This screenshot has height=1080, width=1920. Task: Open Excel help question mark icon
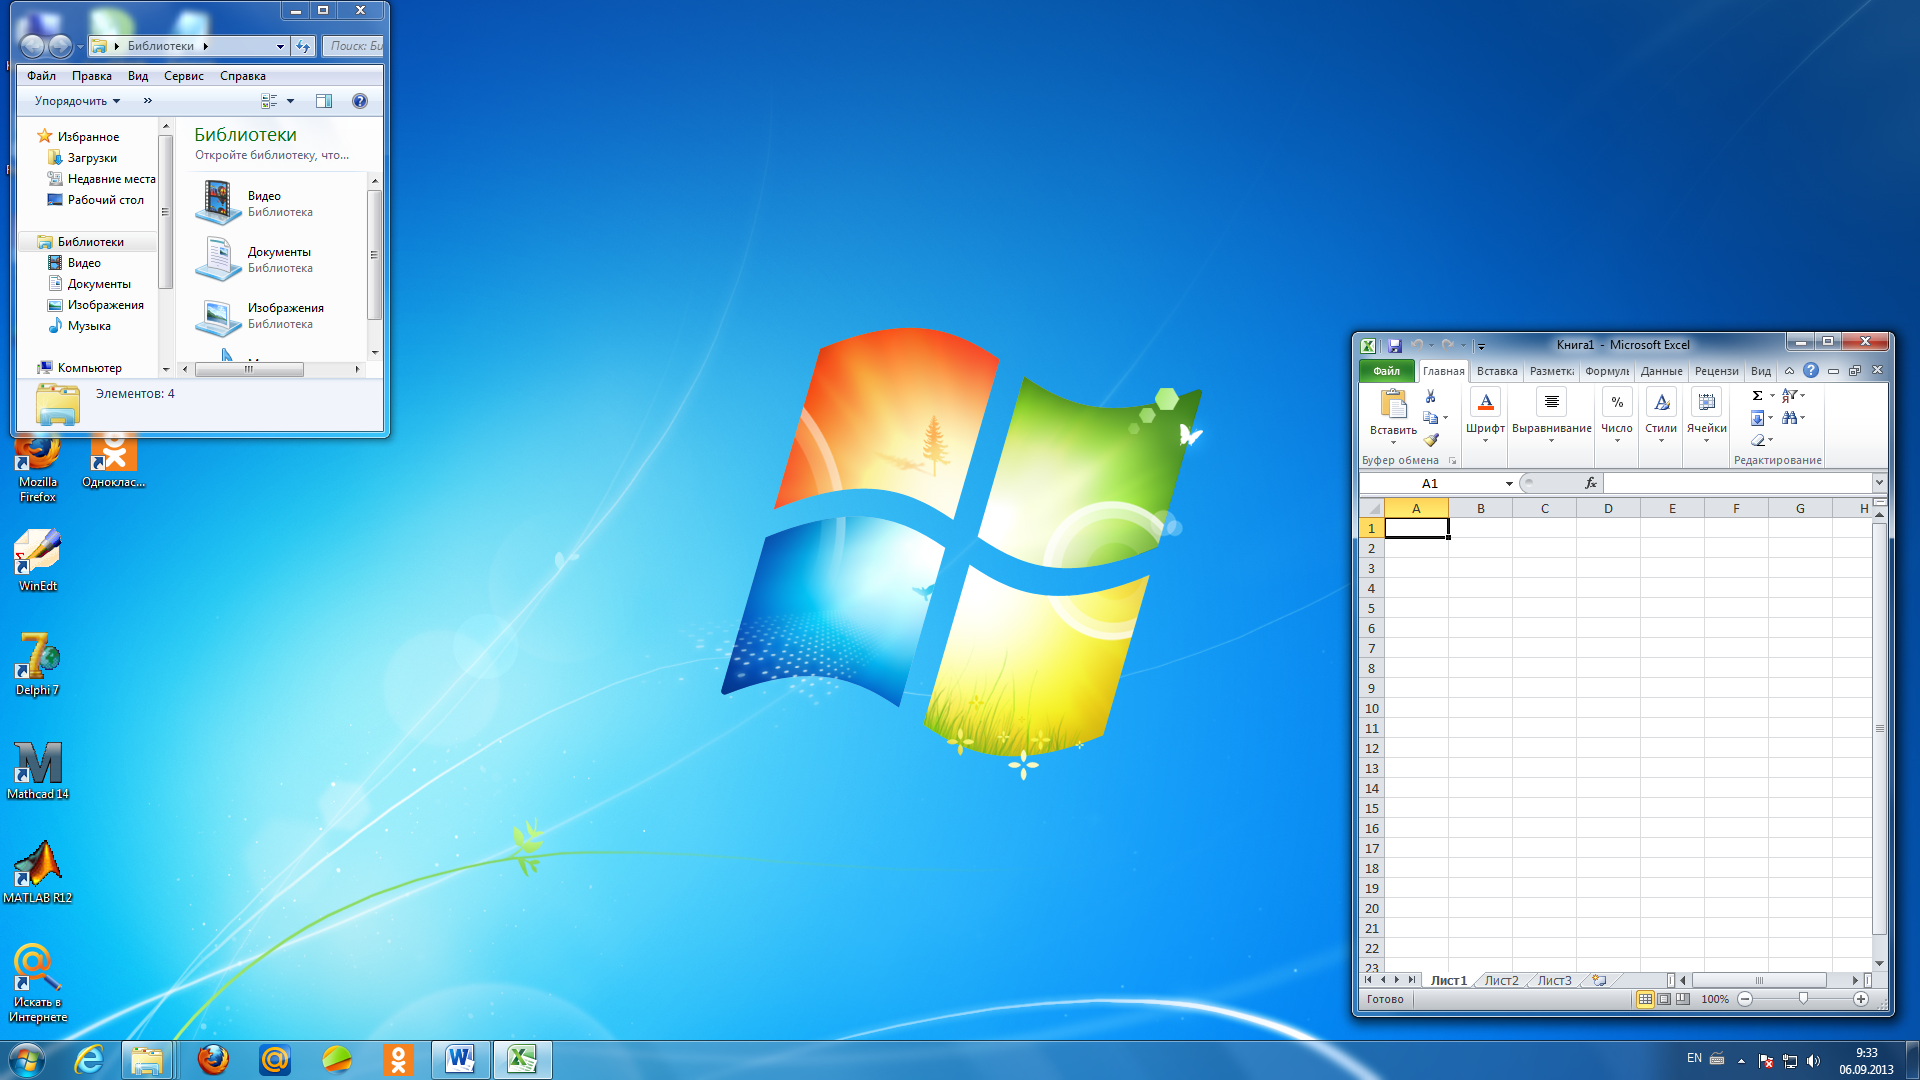(x=1811, y=371)
